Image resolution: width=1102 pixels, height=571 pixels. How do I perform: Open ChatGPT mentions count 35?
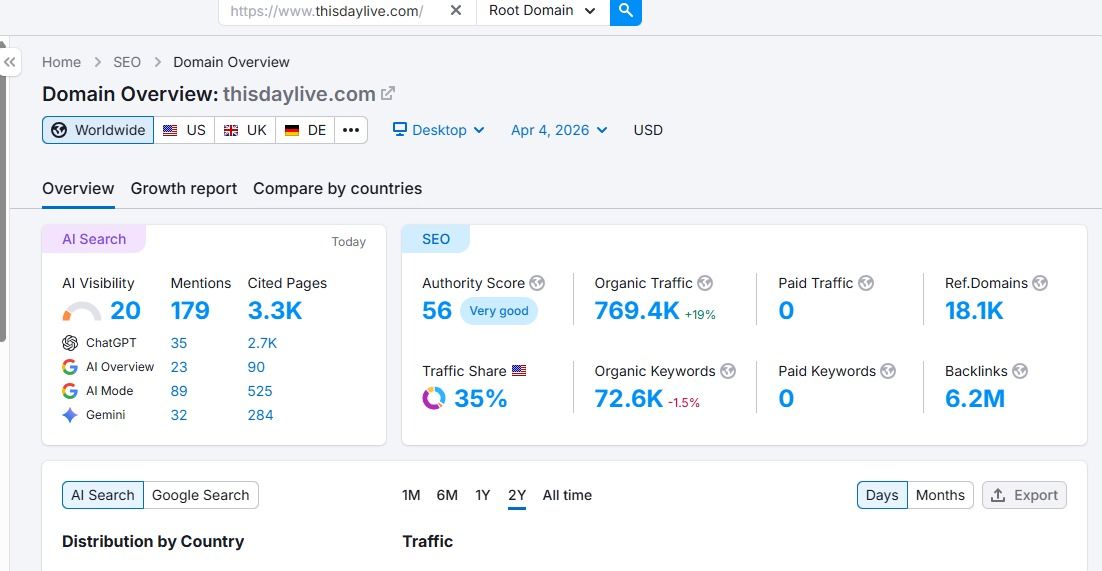pyautogui.click(x=179, y=343)
